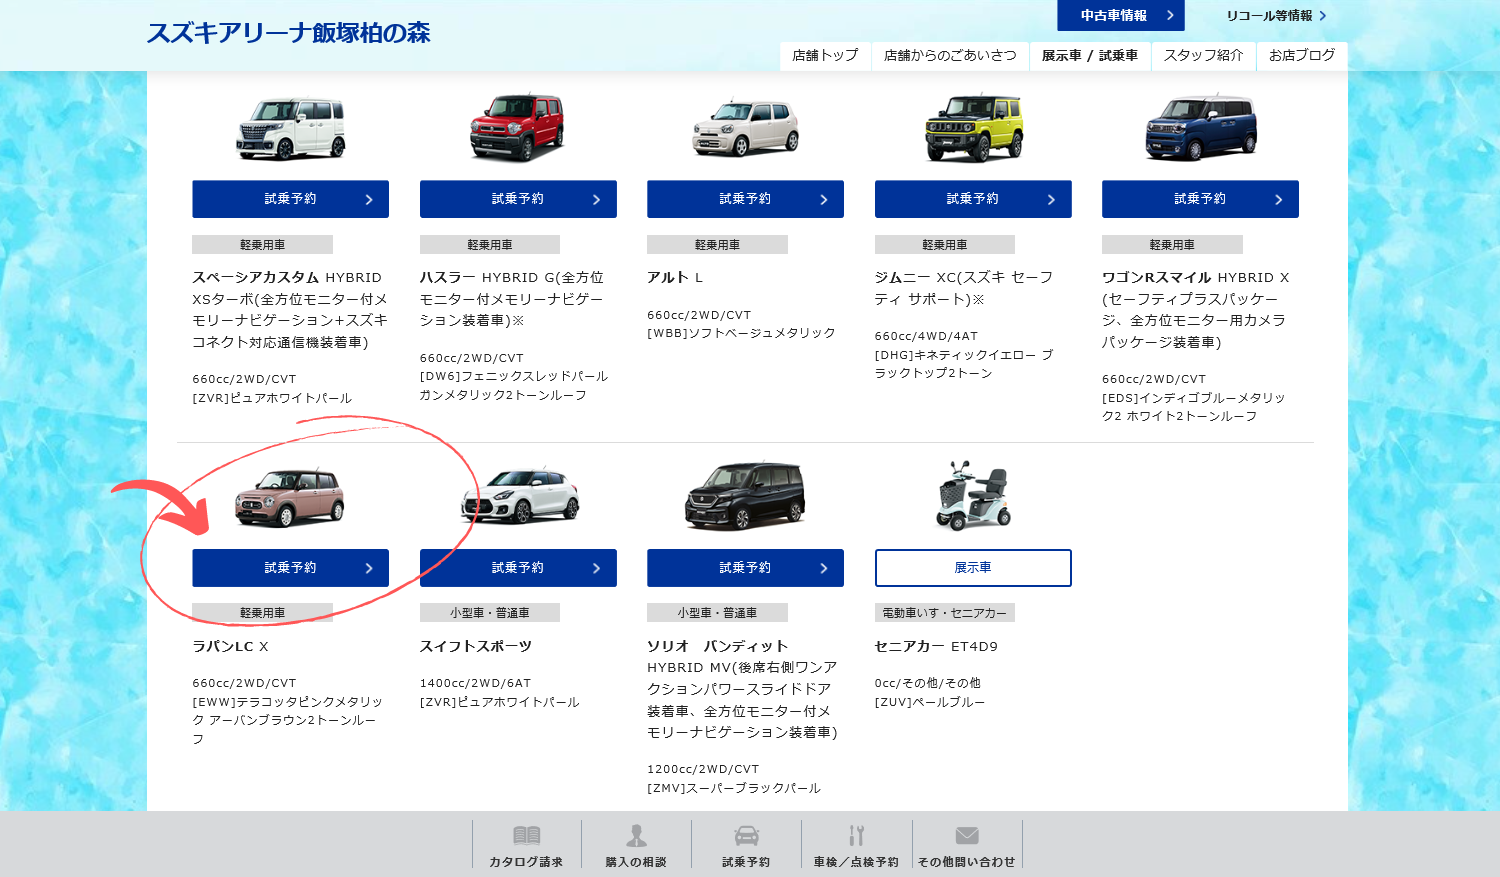Click the スペーシアカスタム HYBRID model name
Image resolution: width=1500 pixels, height=877 pixels.
[287, 278]
